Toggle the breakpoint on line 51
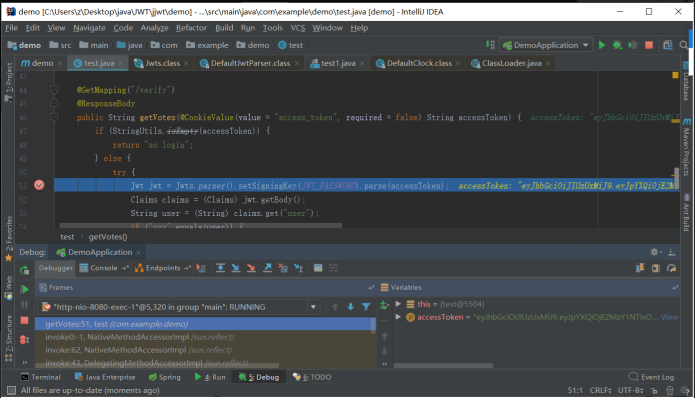 click(39, 185)
